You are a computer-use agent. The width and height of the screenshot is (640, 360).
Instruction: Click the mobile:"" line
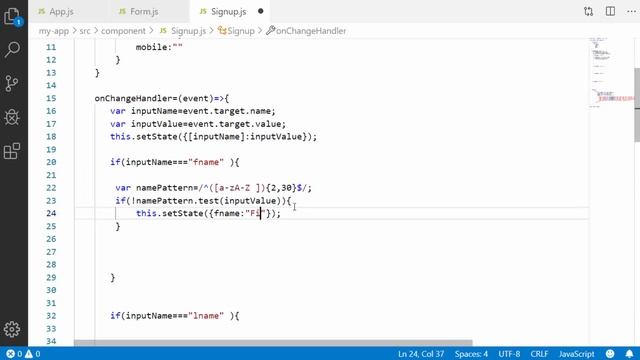click(x=159, y=47)
